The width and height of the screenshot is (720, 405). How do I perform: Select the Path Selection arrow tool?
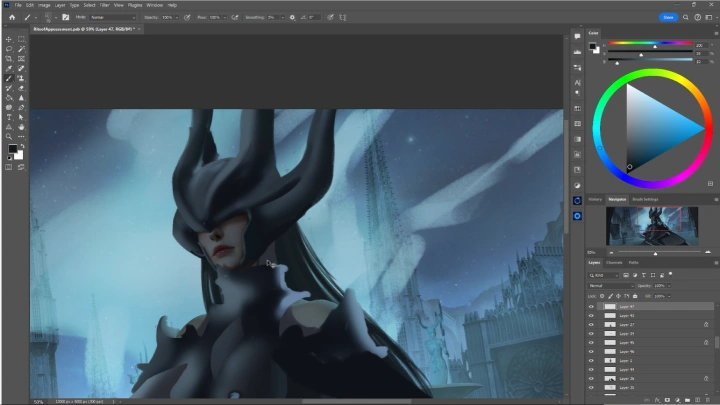(21, 118)
